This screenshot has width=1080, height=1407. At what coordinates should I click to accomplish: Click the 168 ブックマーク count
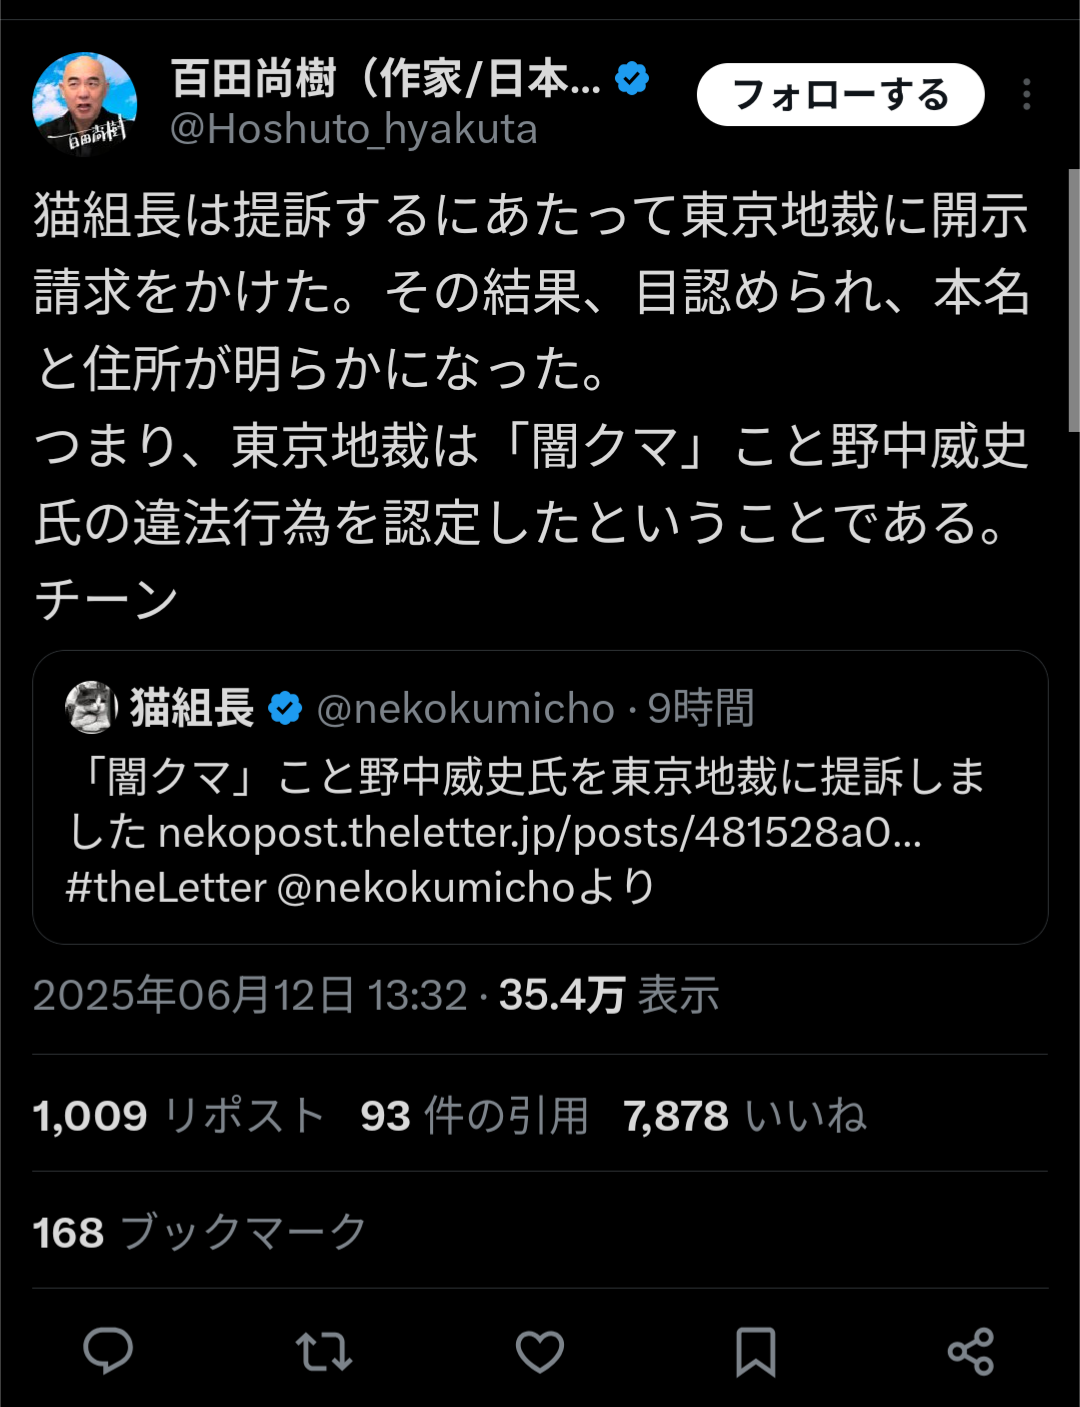[199, 1232]
